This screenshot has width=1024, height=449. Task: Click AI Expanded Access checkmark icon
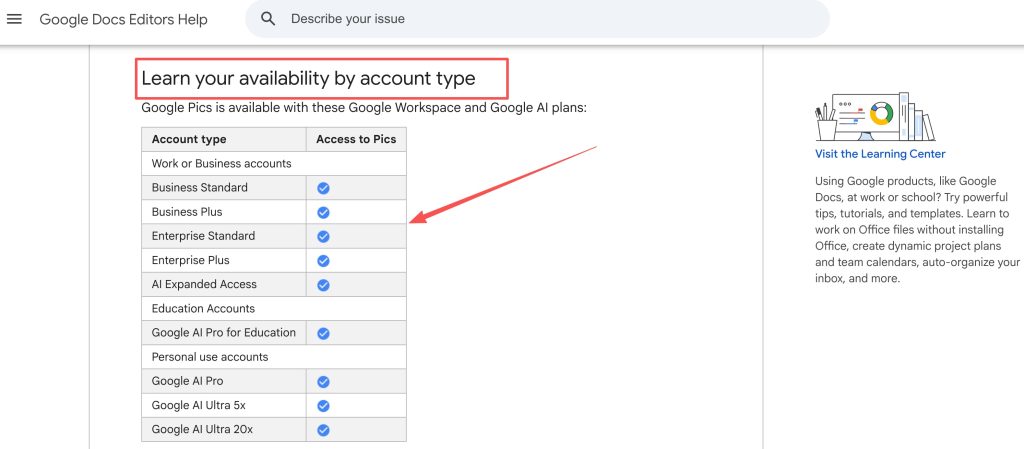pyautogui.click(x=323, y=285)
